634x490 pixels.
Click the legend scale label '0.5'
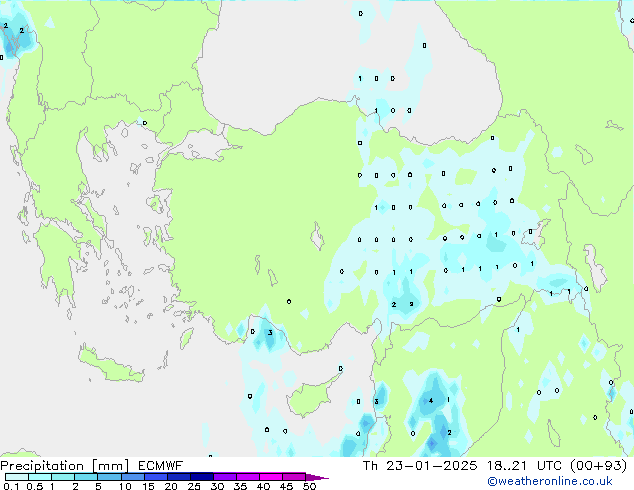34,486
